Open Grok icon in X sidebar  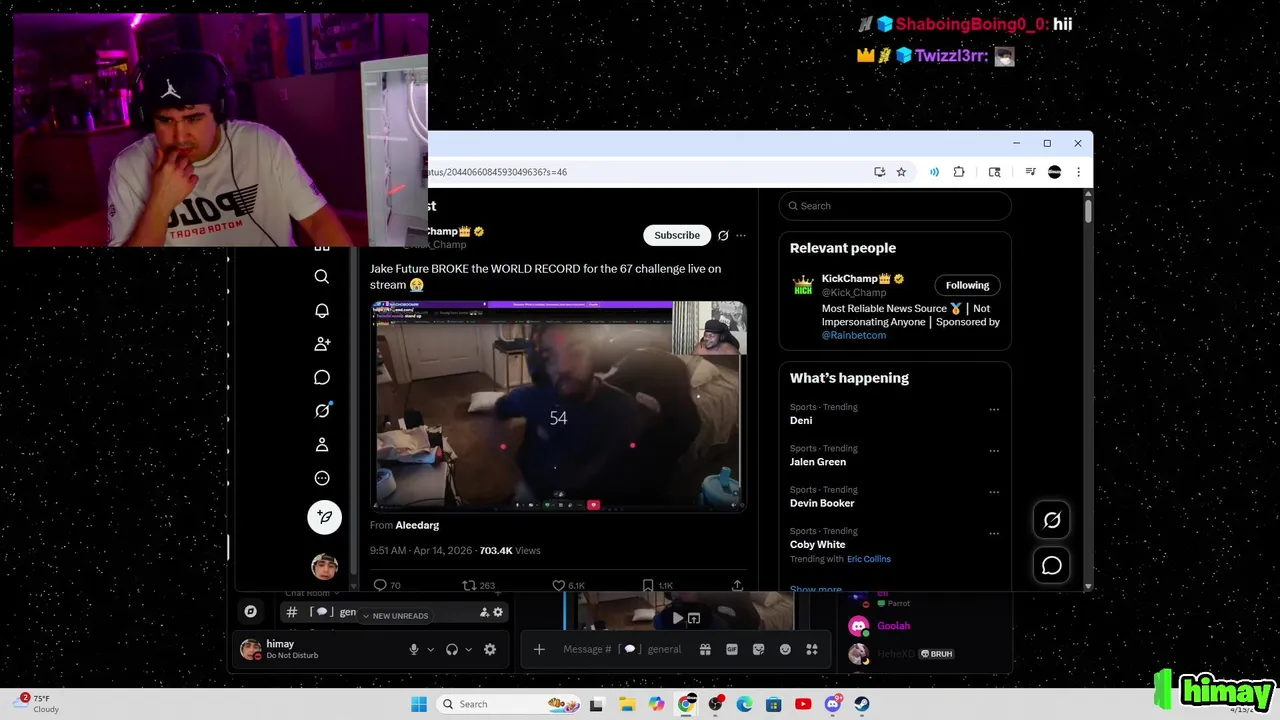point(322,411)
